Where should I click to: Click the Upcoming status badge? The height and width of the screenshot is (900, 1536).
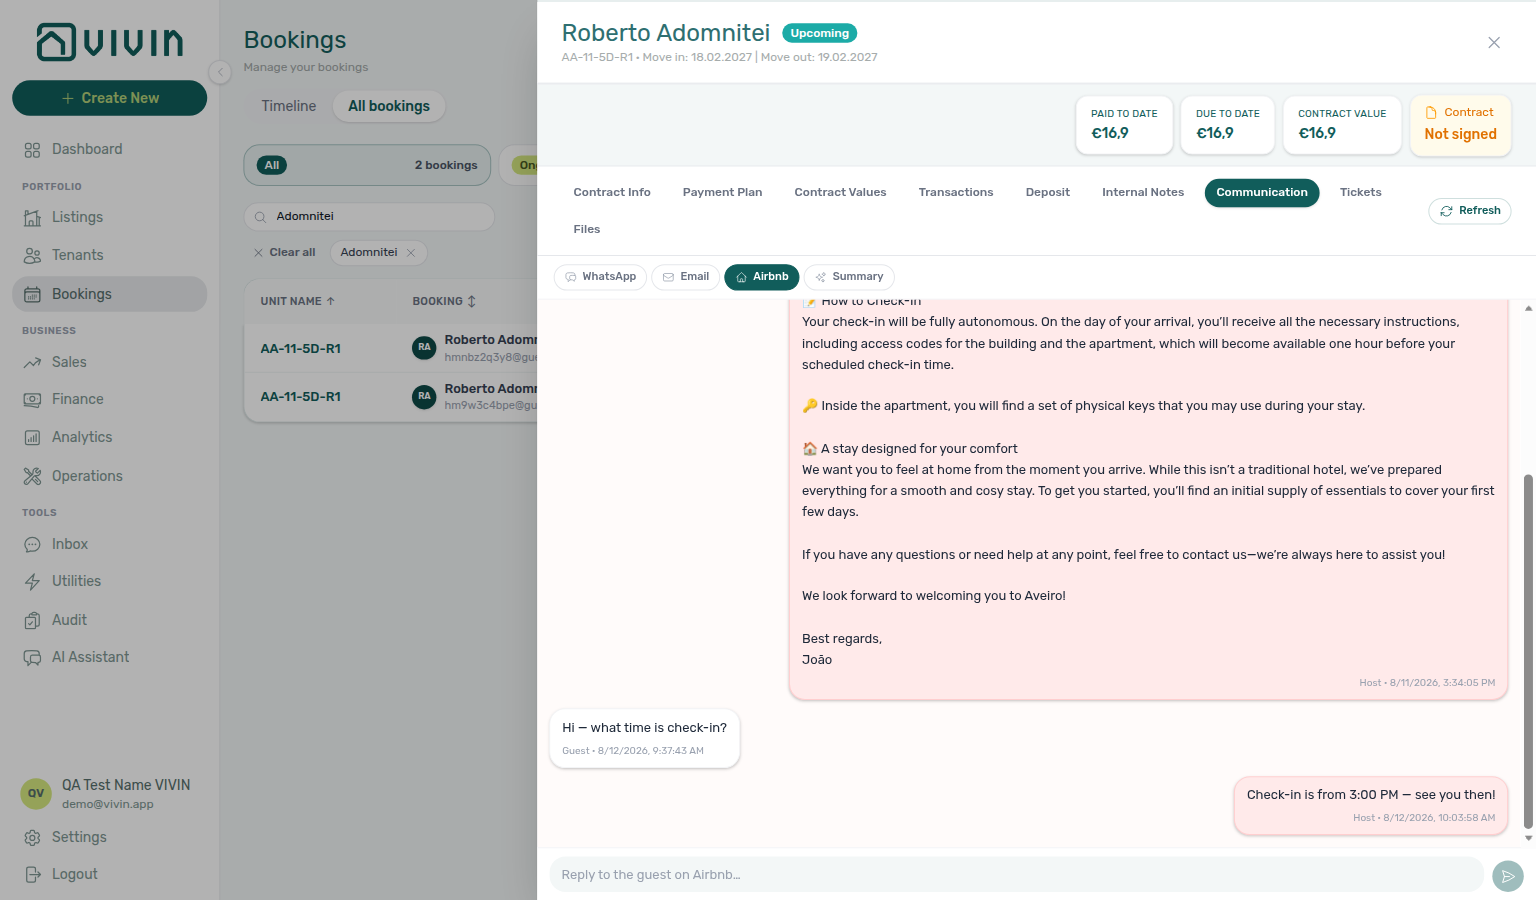pos(820,33)
